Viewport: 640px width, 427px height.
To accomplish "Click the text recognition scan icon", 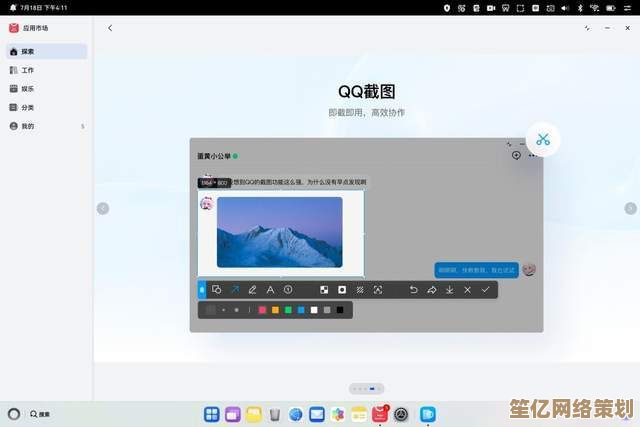I will click(x=378, y=290).
